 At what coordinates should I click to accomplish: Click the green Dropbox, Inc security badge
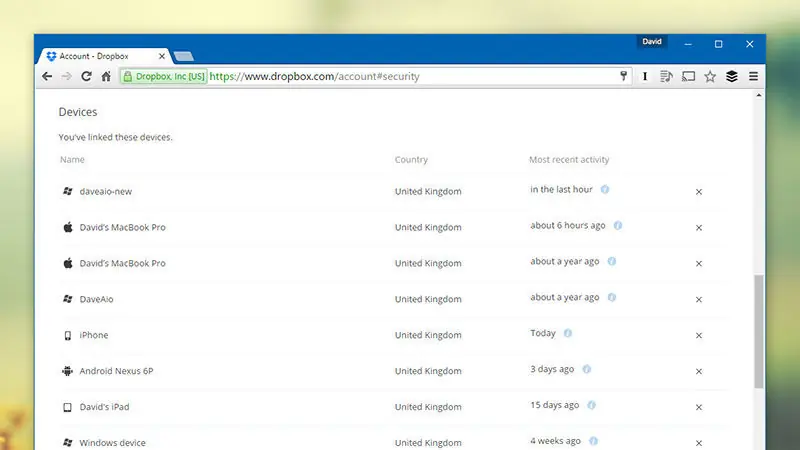pos(164,77)
